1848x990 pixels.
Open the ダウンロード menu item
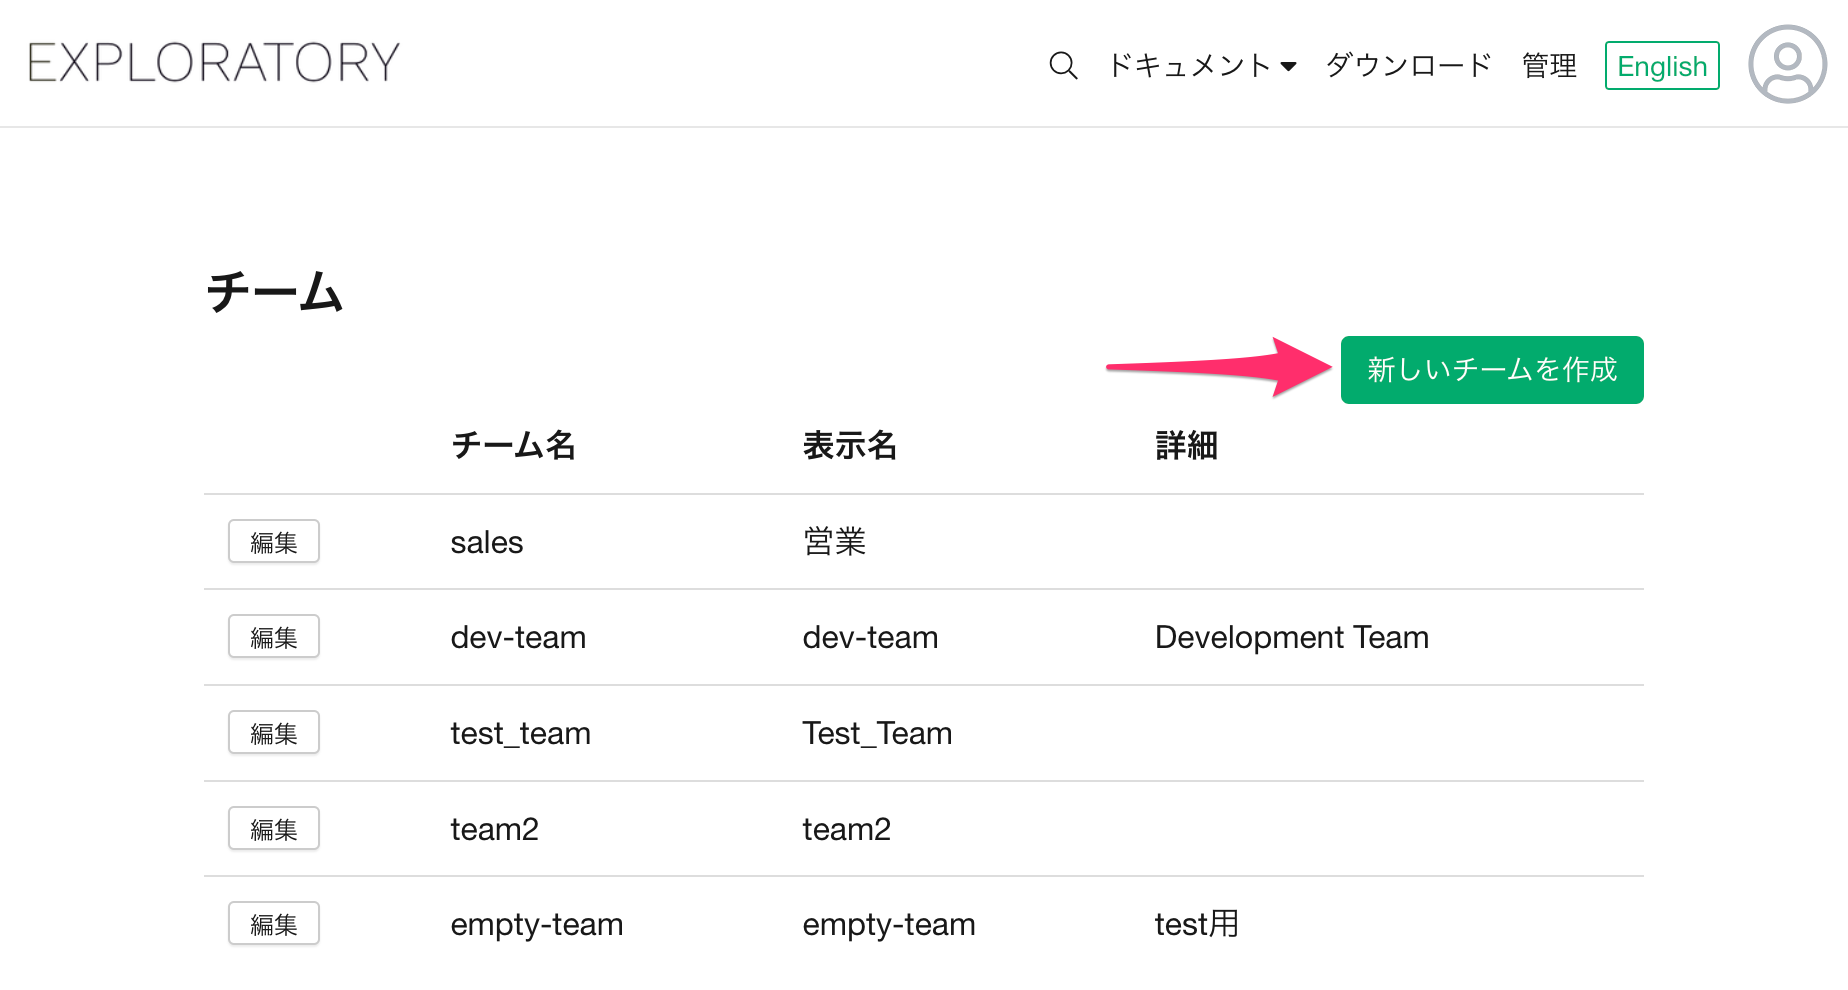[1408, 66]
